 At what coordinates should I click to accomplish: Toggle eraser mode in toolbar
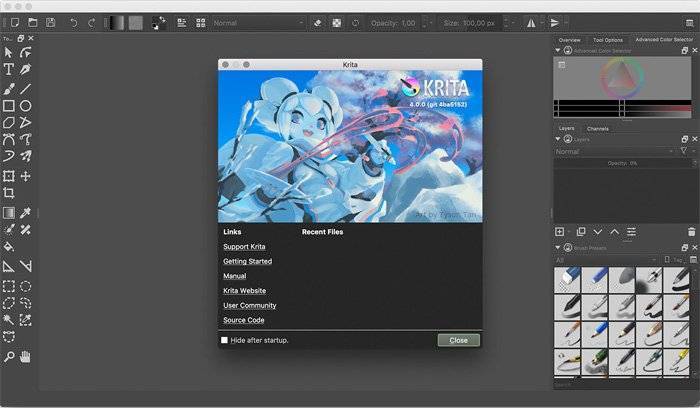[x=317, y=23]
